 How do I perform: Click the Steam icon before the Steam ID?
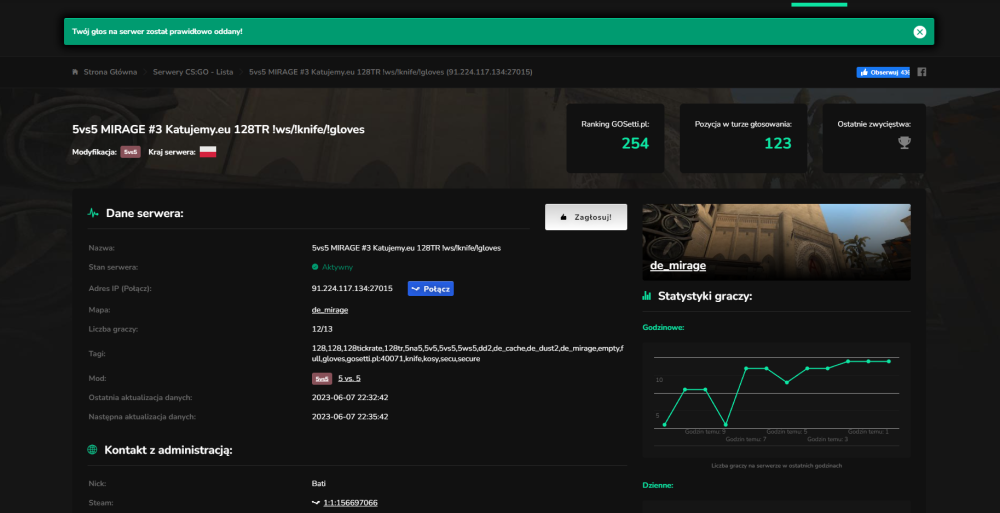pos(315,503)
